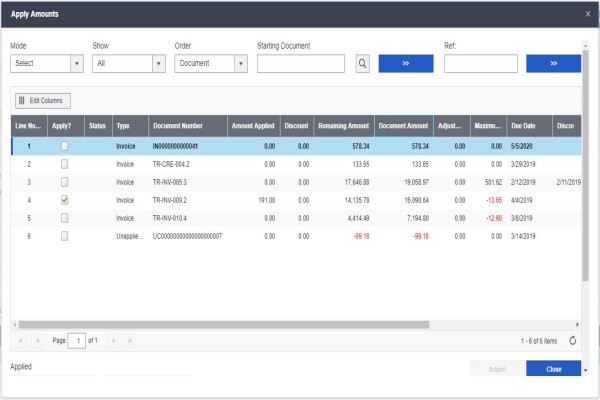Uncheck the Apply box for TR-INV-009.2
The height and width of the screenshot is (400, 600).
(x=65, y=200)
